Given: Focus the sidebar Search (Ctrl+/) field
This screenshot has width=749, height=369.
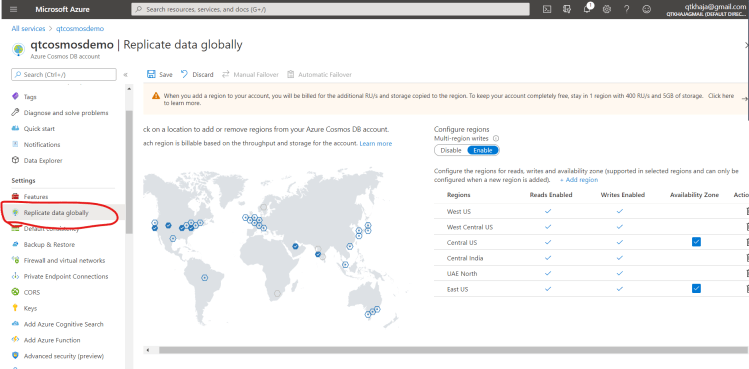Looking at the screenshot, I should (64, 75).
